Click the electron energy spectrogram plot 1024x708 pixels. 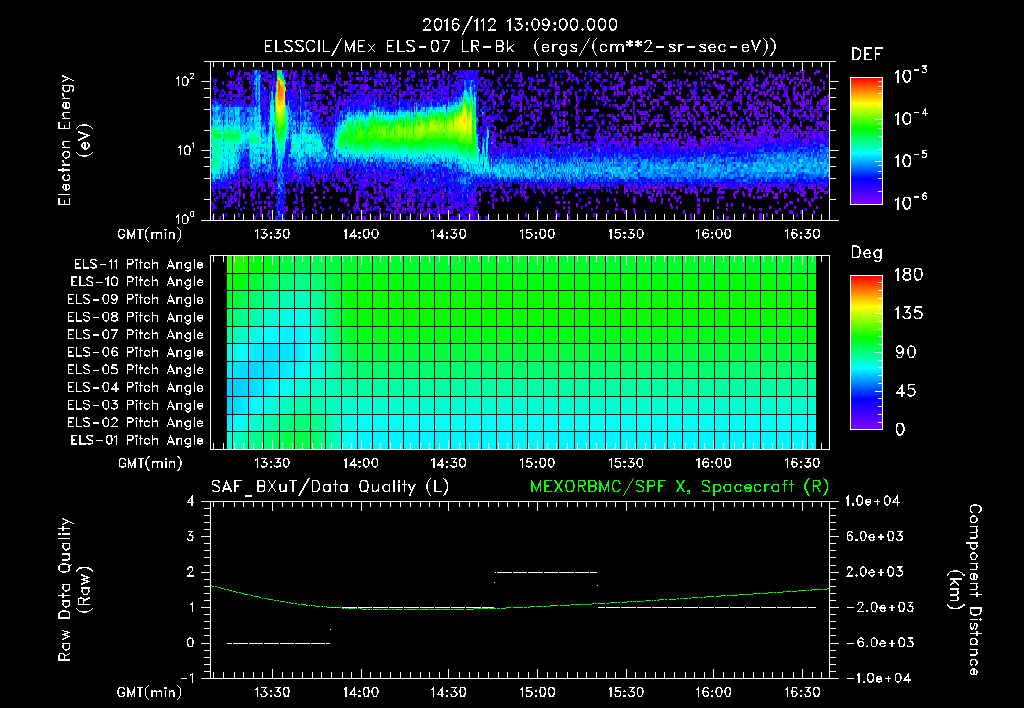coord(520,140)
